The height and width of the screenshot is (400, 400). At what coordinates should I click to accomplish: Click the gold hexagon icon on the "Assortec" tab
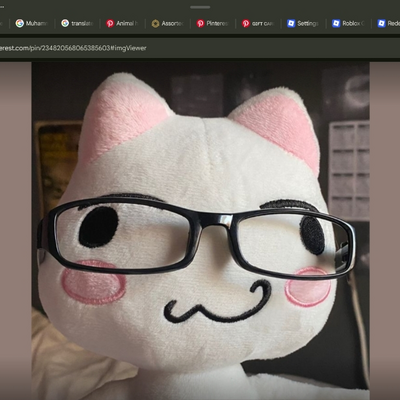155,23
